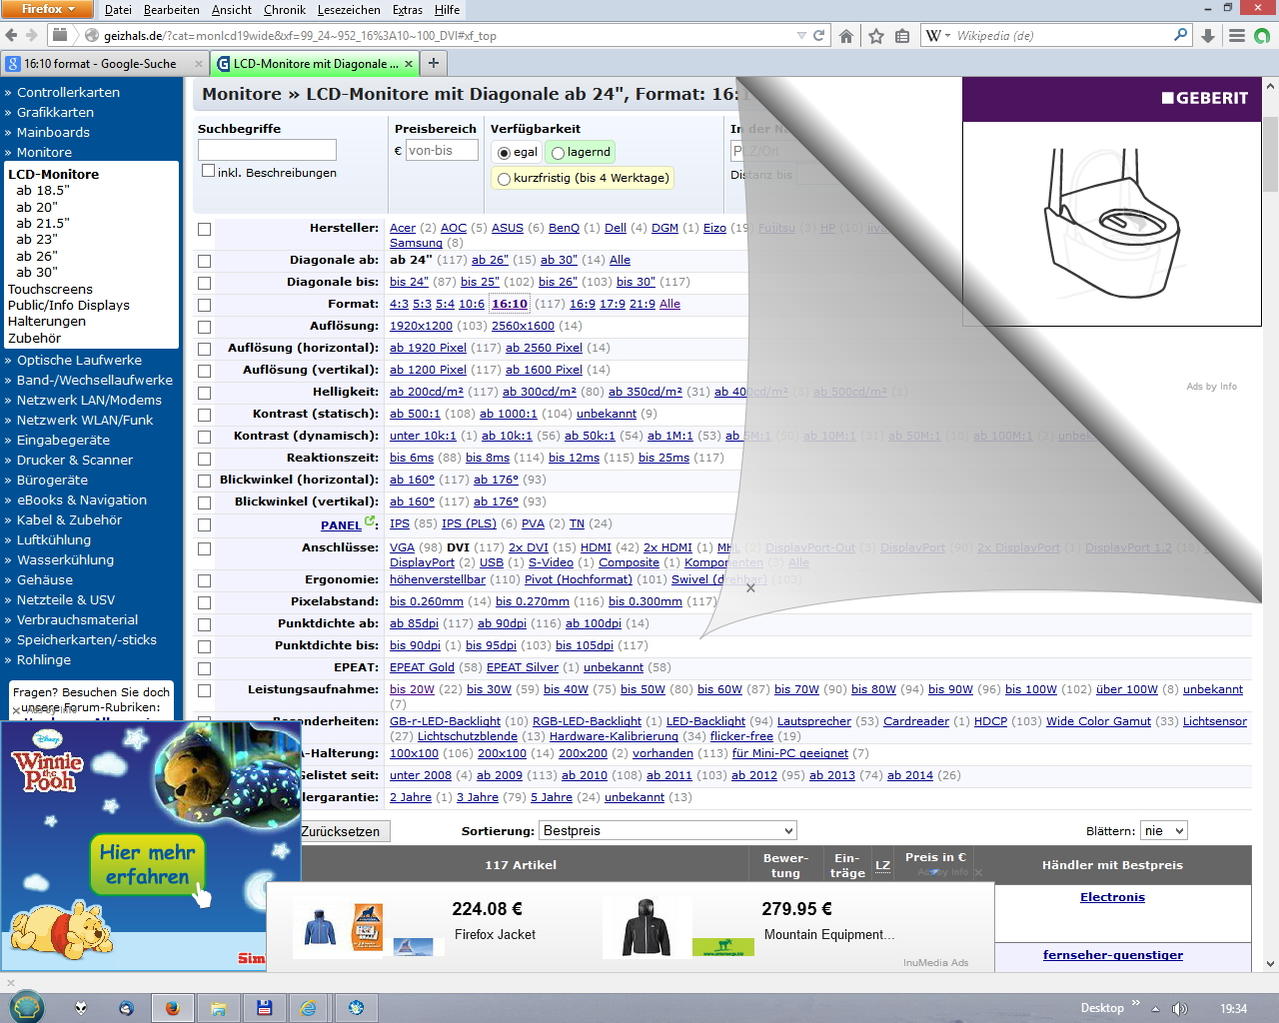Open the Datei menu

pyautogui.click(x=118, y=9)
